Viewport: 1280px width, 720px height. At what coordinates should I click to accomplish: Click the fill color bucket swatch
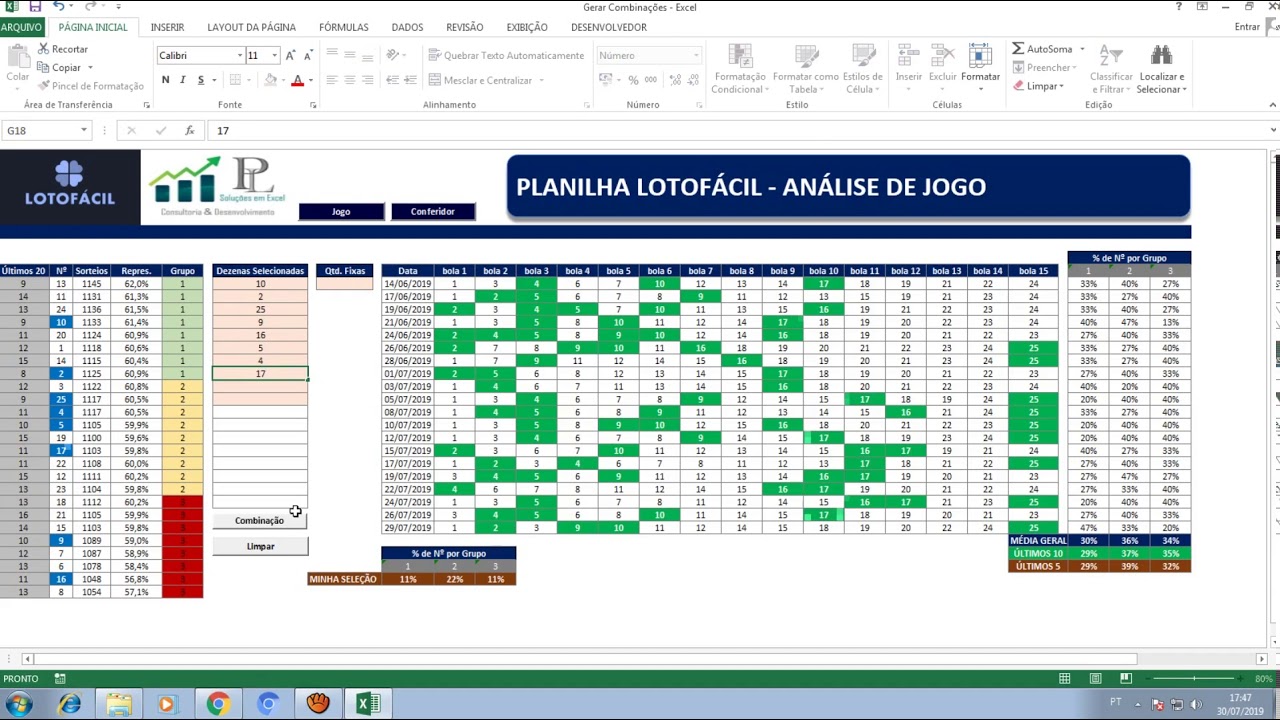tap(270, 80)
